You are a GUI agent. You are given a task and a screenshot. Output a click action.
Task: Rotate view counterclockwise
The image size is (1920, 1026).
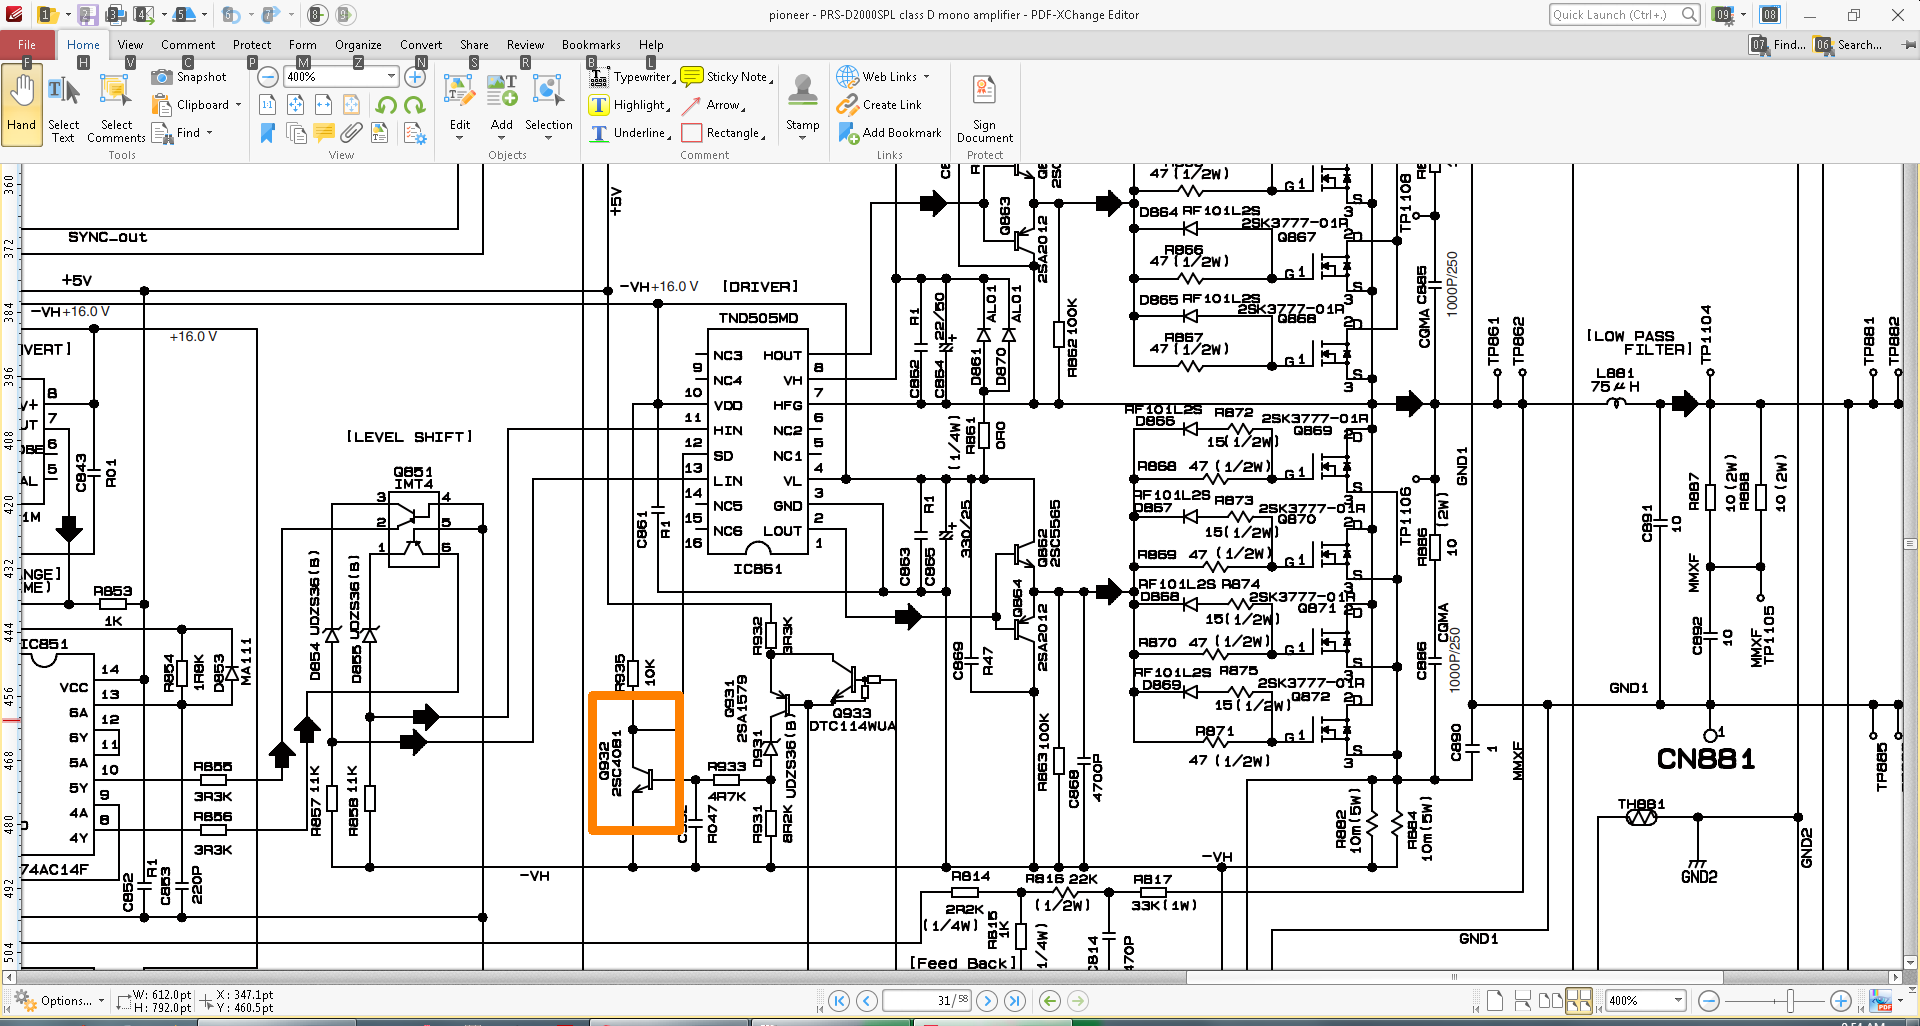pyautogui.click(x=387, y=105)
